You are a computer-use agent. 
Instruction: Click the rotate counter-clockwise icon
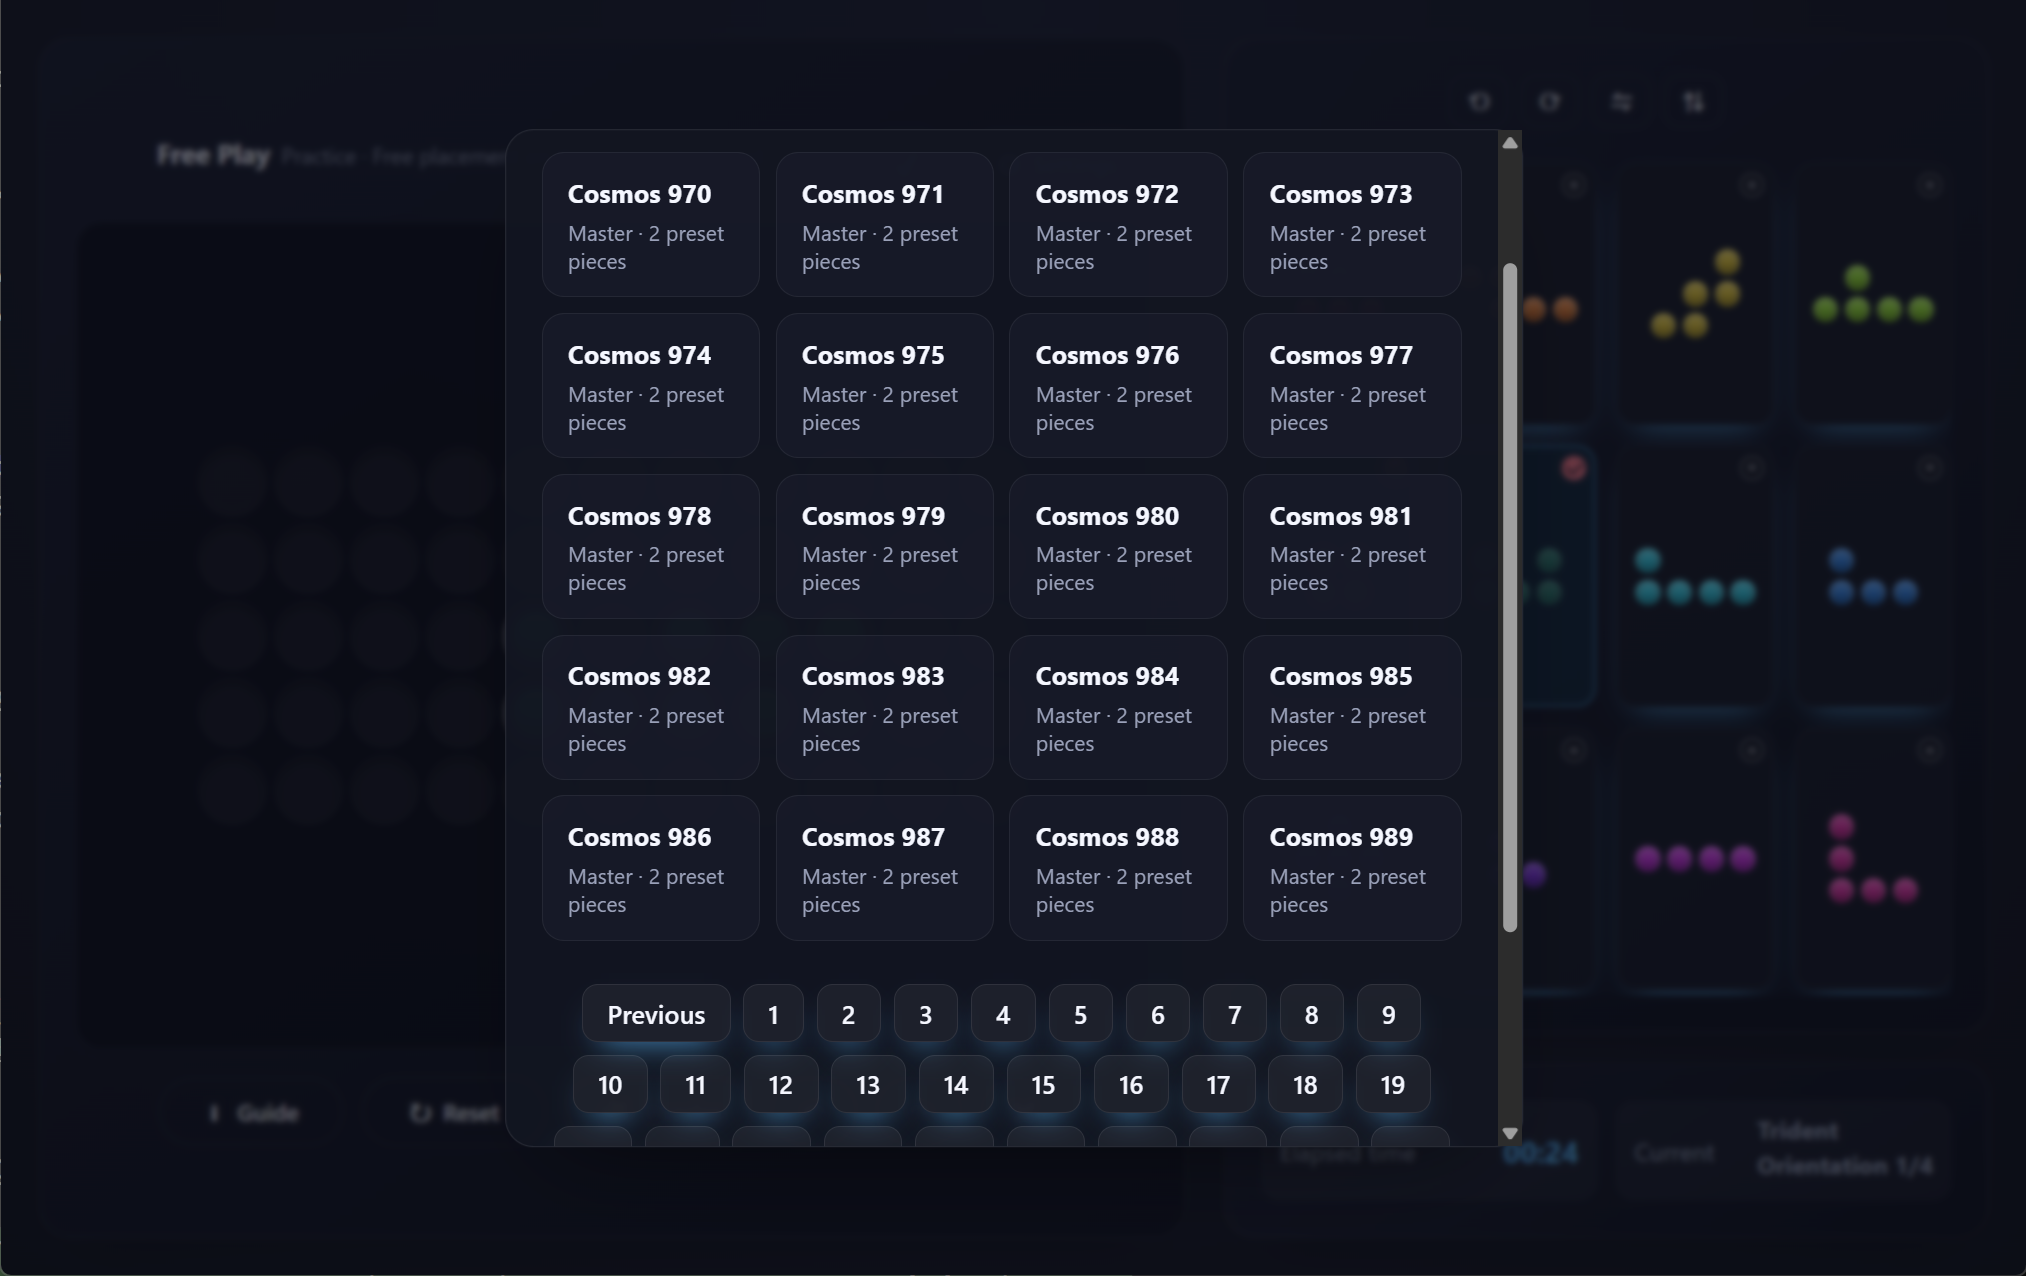click(x=1480, y=102)
